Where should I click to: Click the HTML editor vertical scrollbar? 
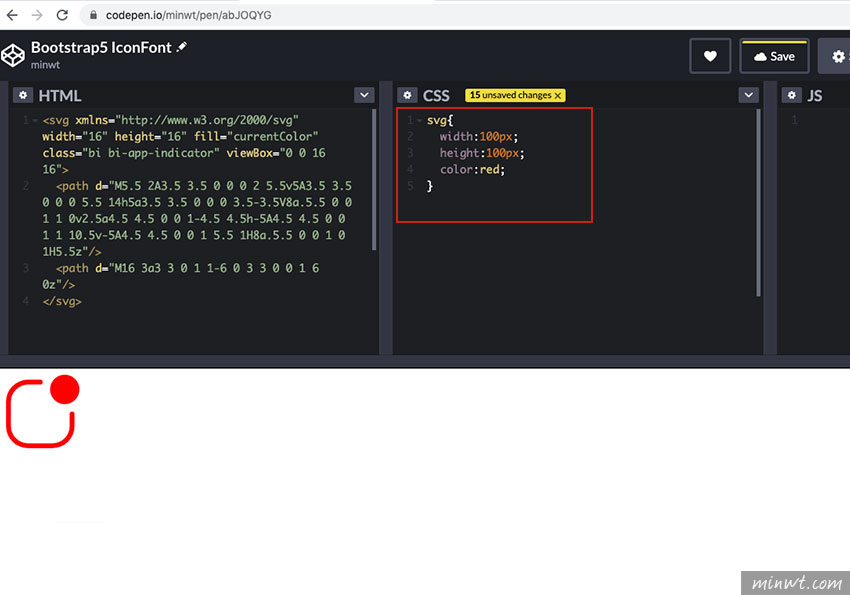(x=374, y=179)
